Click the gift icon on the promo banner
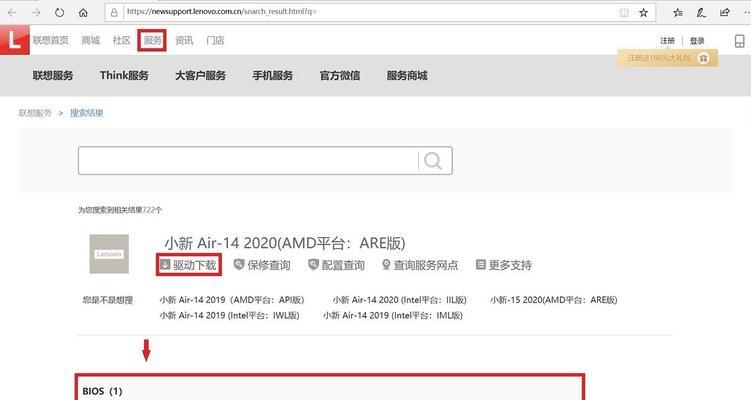This screenshot has width=751, height=400. [703, 58]
